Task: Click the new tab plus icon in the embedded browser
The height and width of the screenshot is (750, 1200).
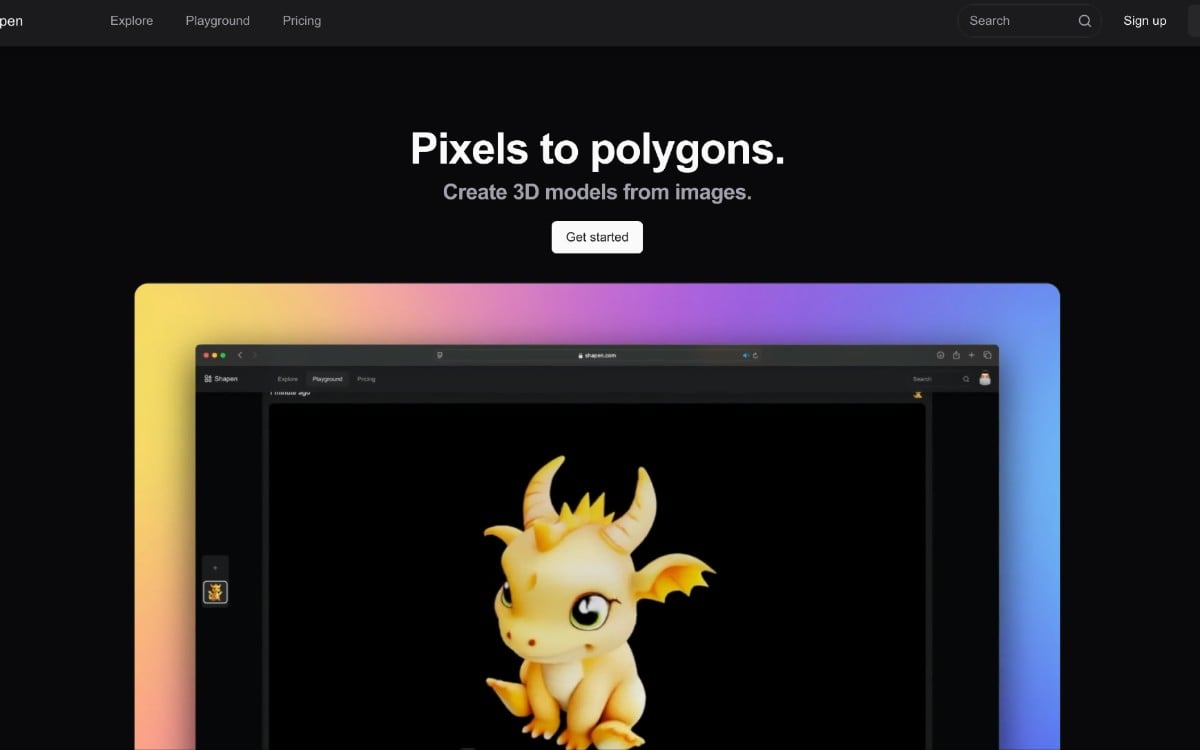Action: pyautogui.click(x=971, y=355)
